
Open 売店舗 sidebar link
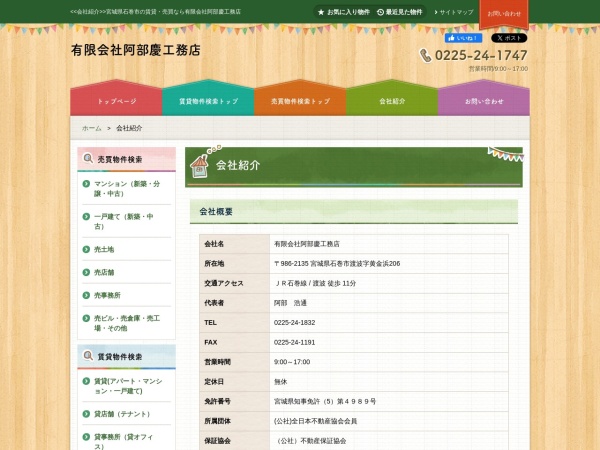click(x=104, y=272)
